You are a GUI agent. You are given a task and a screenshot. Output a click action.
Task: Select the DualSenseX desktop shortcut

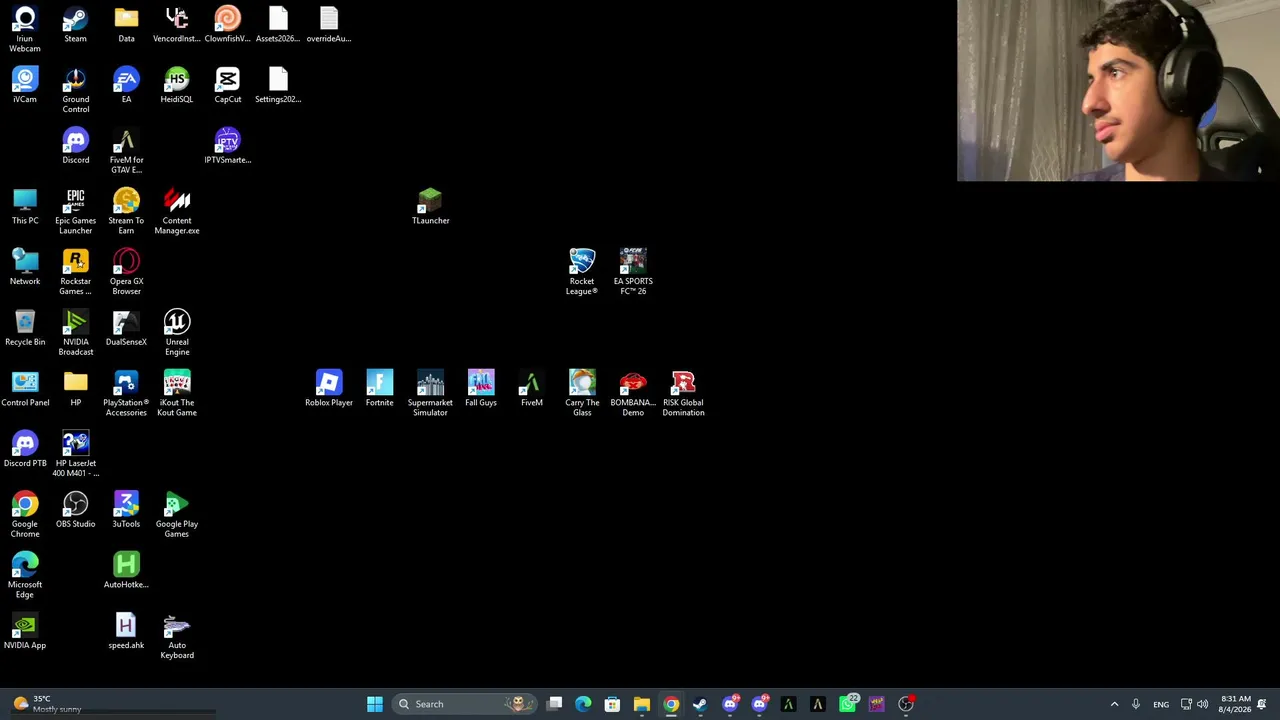click(x=126, y=328)
